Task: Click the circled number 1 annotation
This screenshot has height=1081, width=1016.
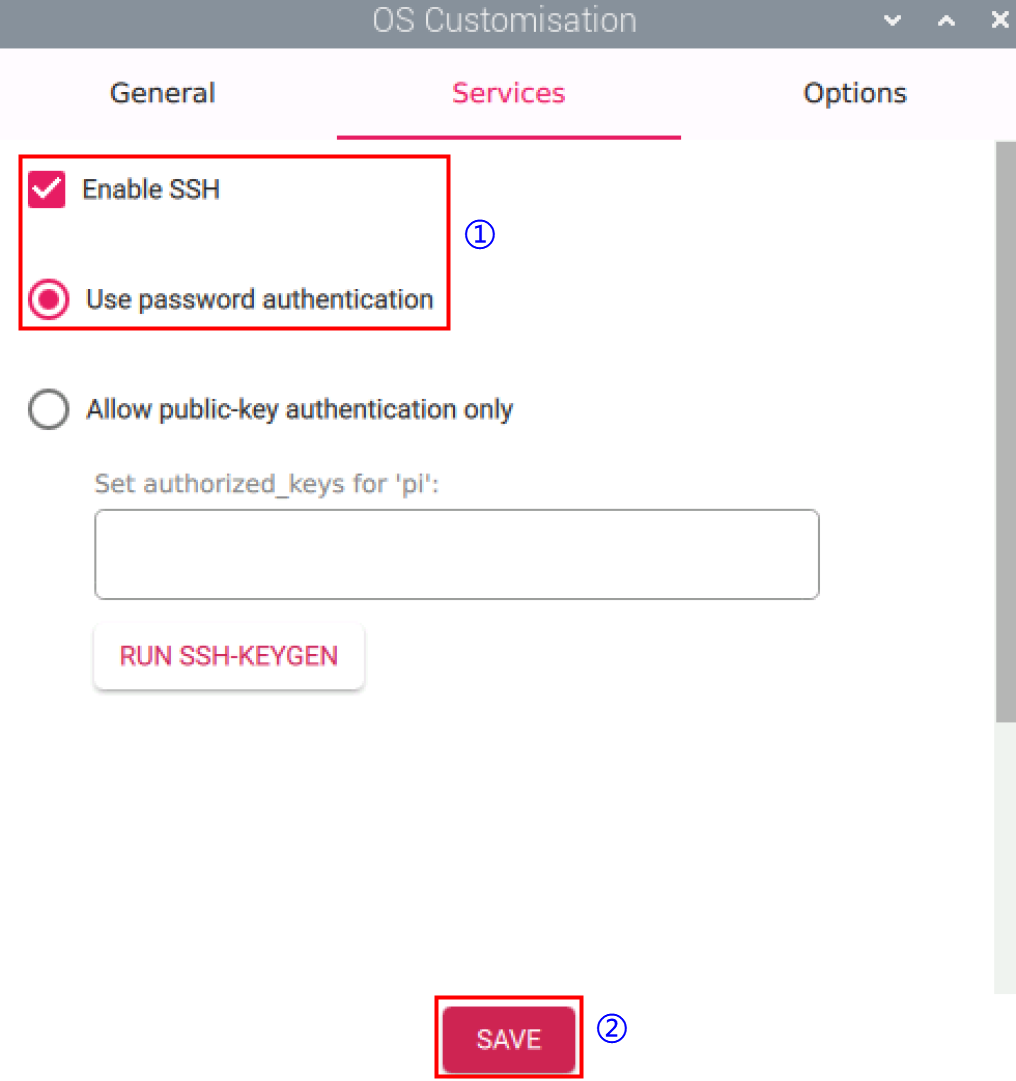Action: click(x=479, y=235)
